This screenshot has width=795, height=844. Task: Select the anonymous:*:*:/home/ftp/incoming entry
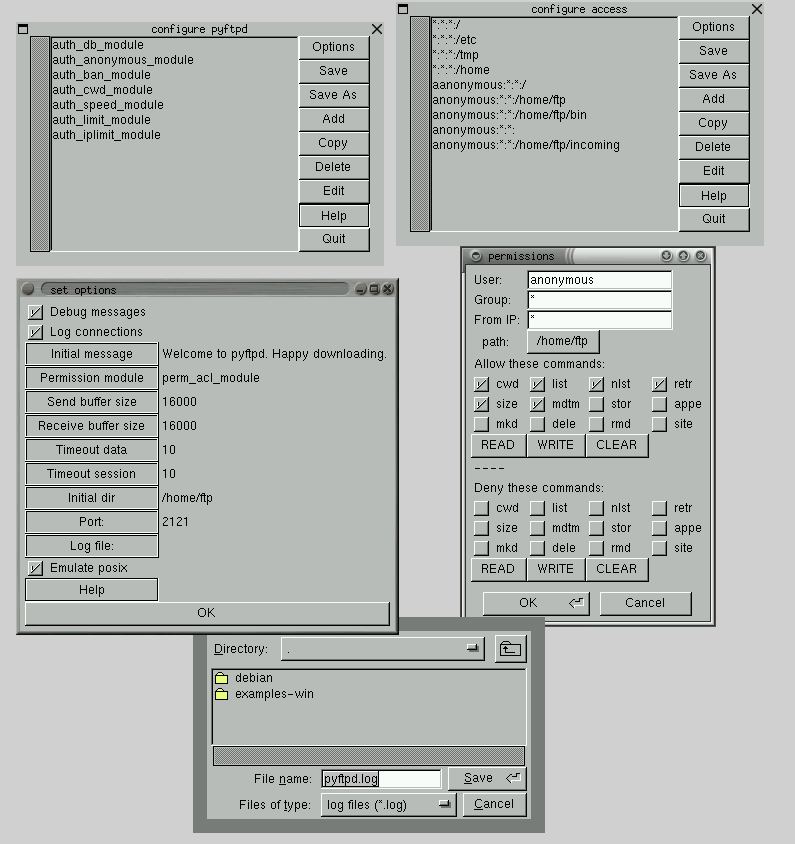526,145
